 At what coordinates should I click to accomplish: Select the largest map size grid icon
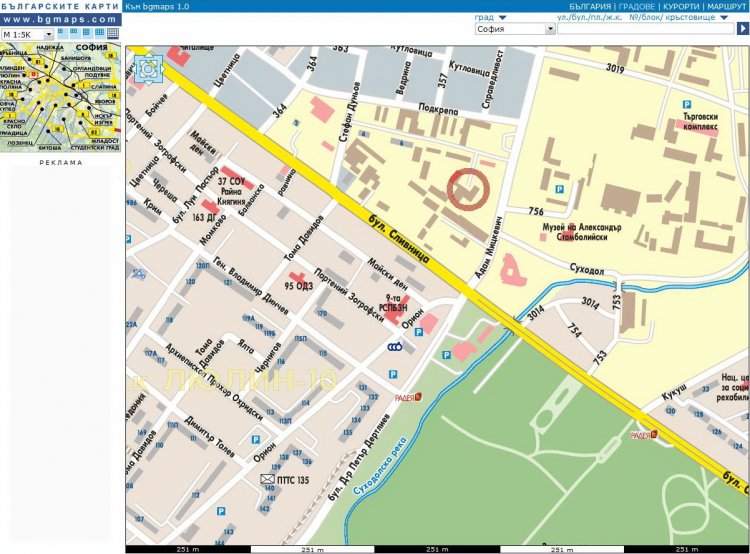pyautogui.click(x=113, y=33)
